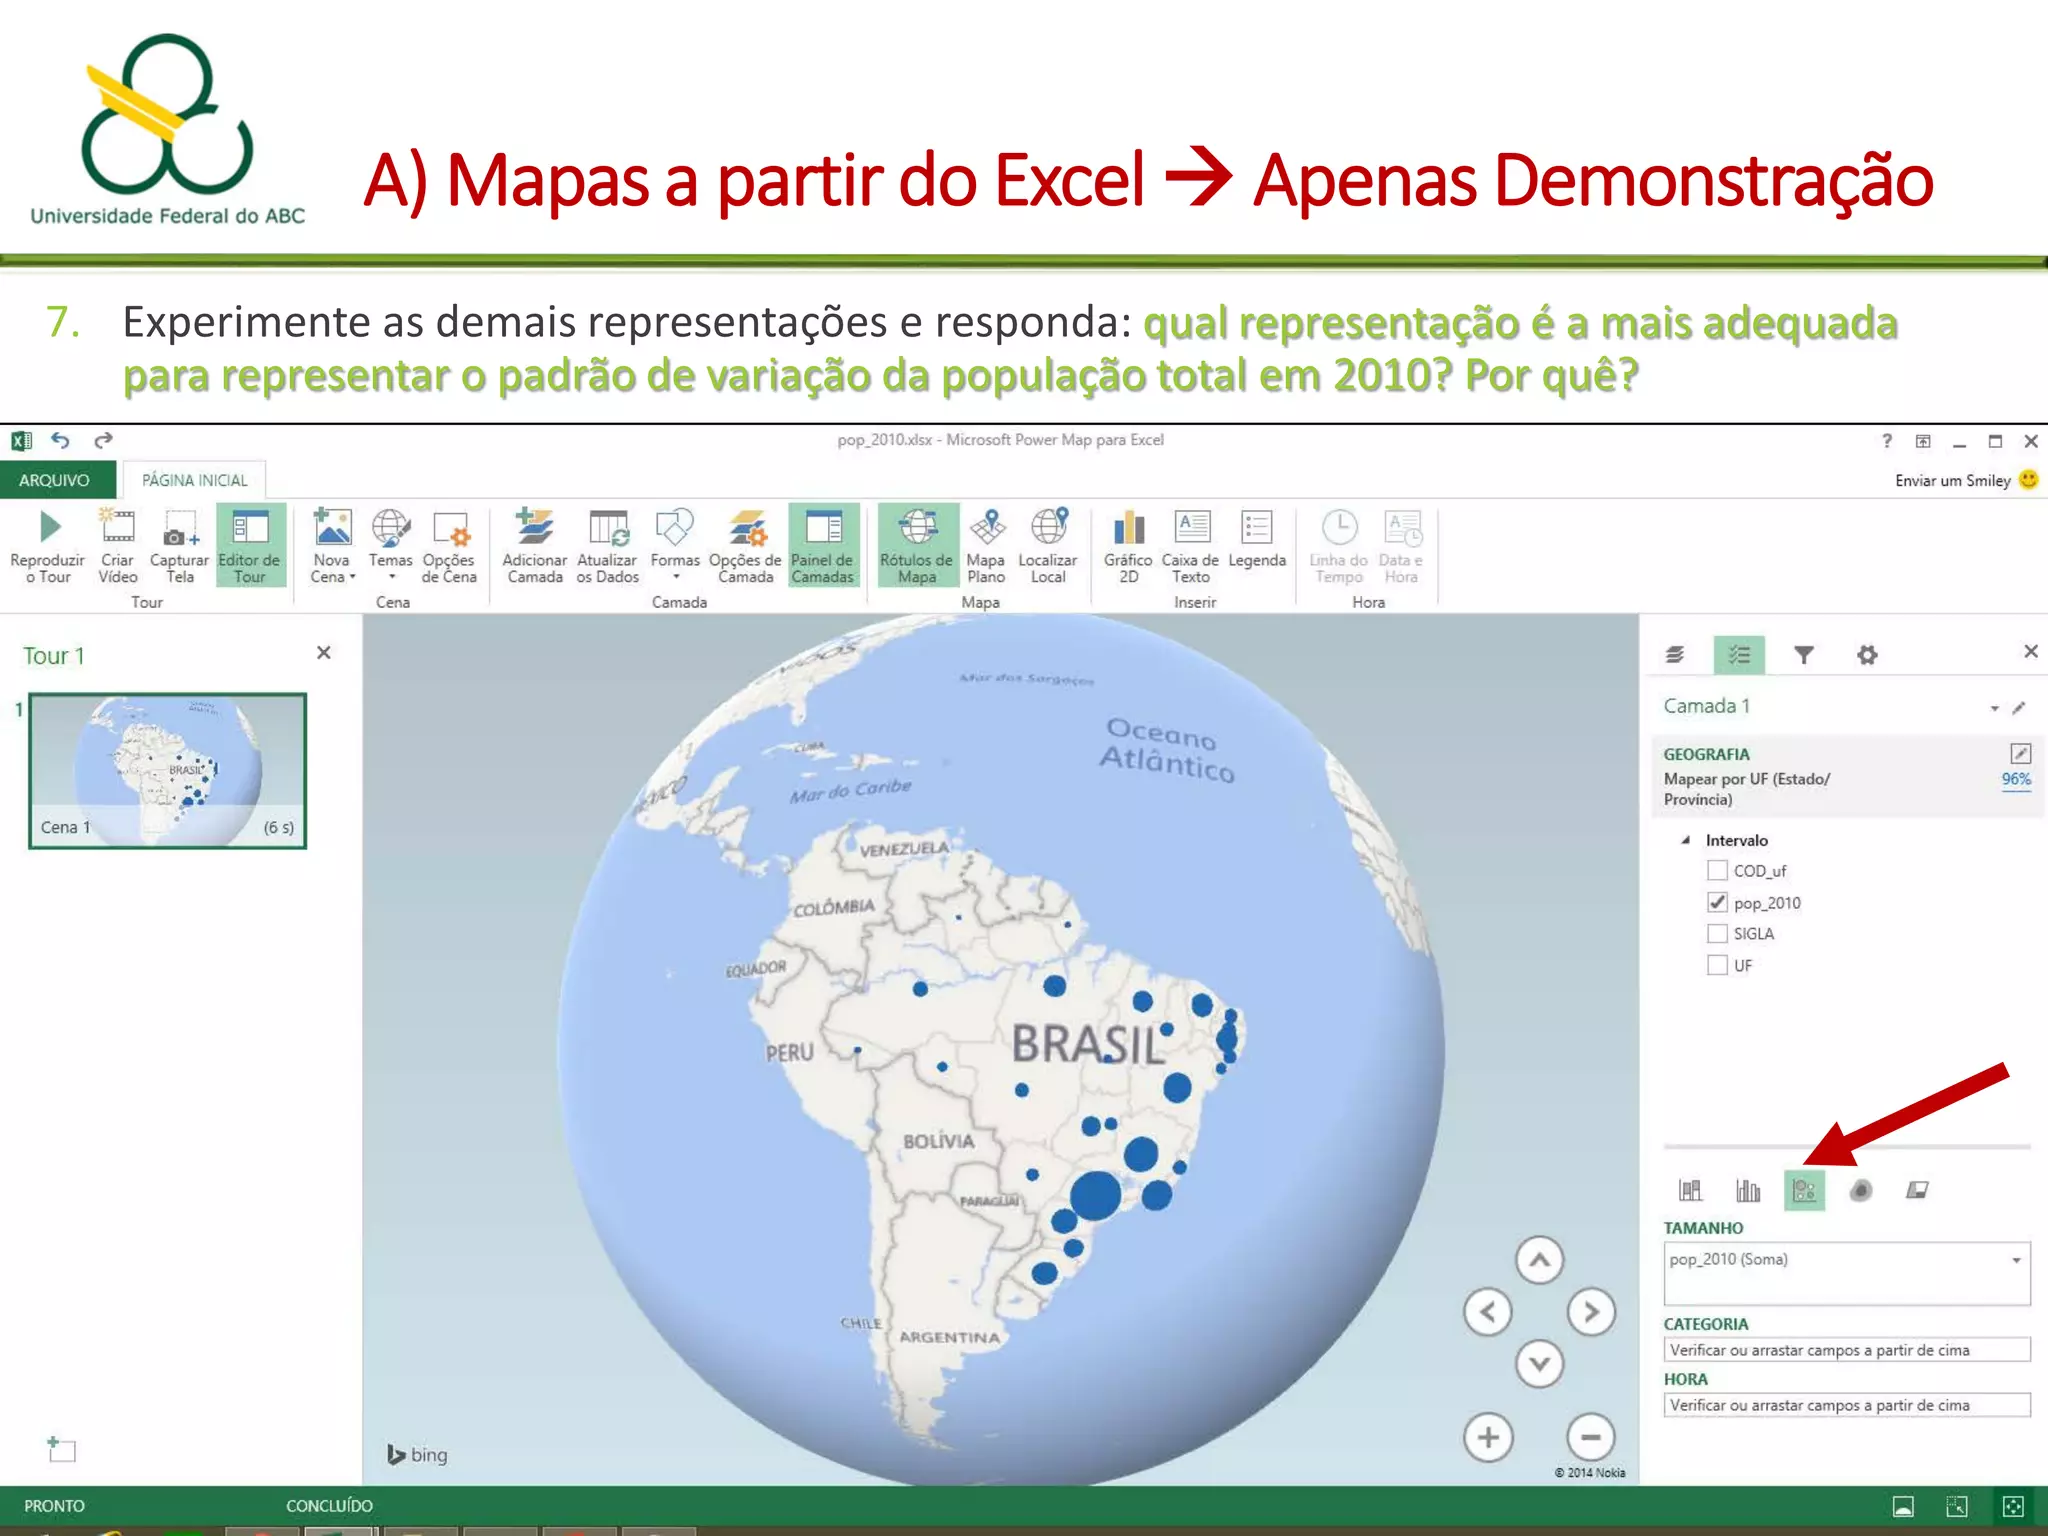This screenshot has width=2048, height=1536.
Task: Click the Undo arrow
Action: point(61,440)
